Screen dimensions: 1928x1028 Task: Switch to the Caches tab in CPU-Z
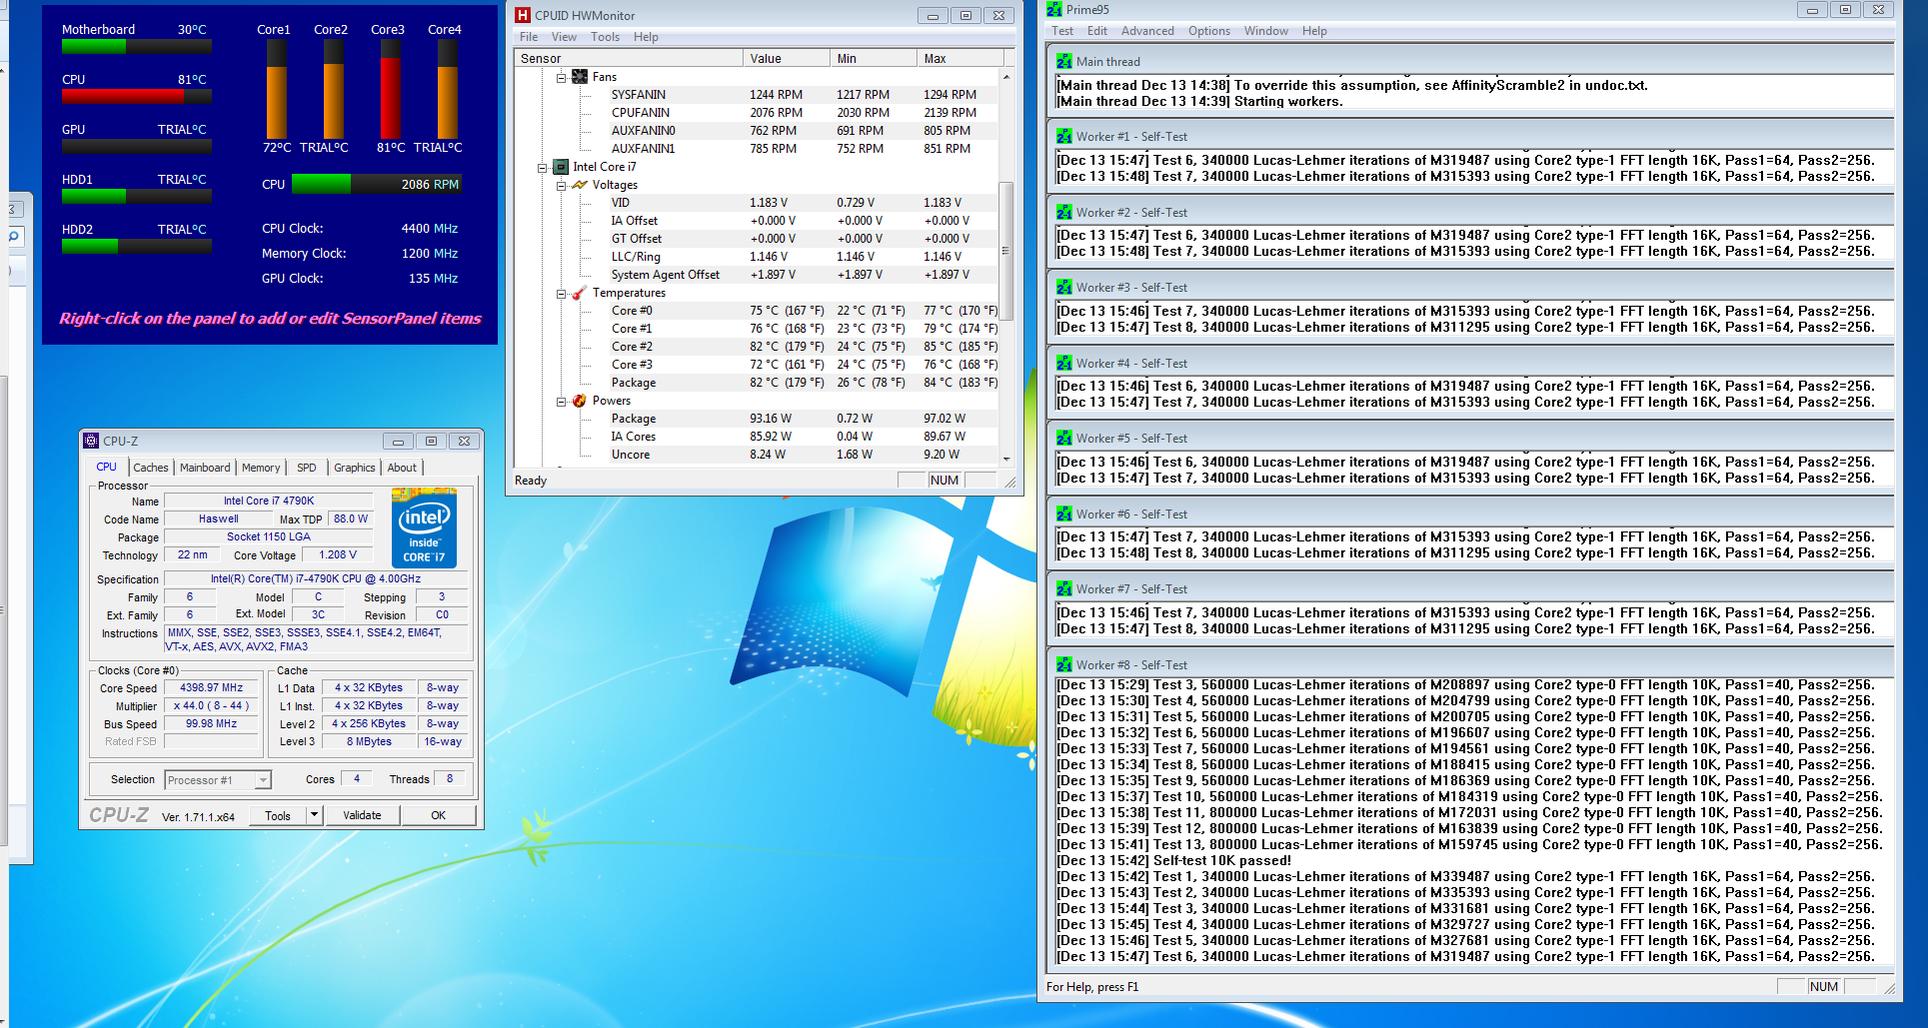151,467
